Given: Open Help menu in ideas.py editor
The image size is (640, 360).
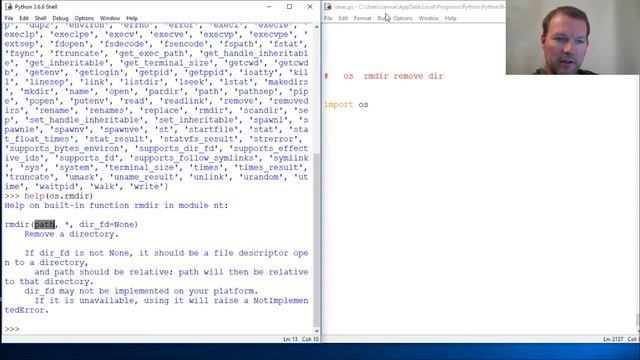Looking at the screenshot, I should [451, 18].
